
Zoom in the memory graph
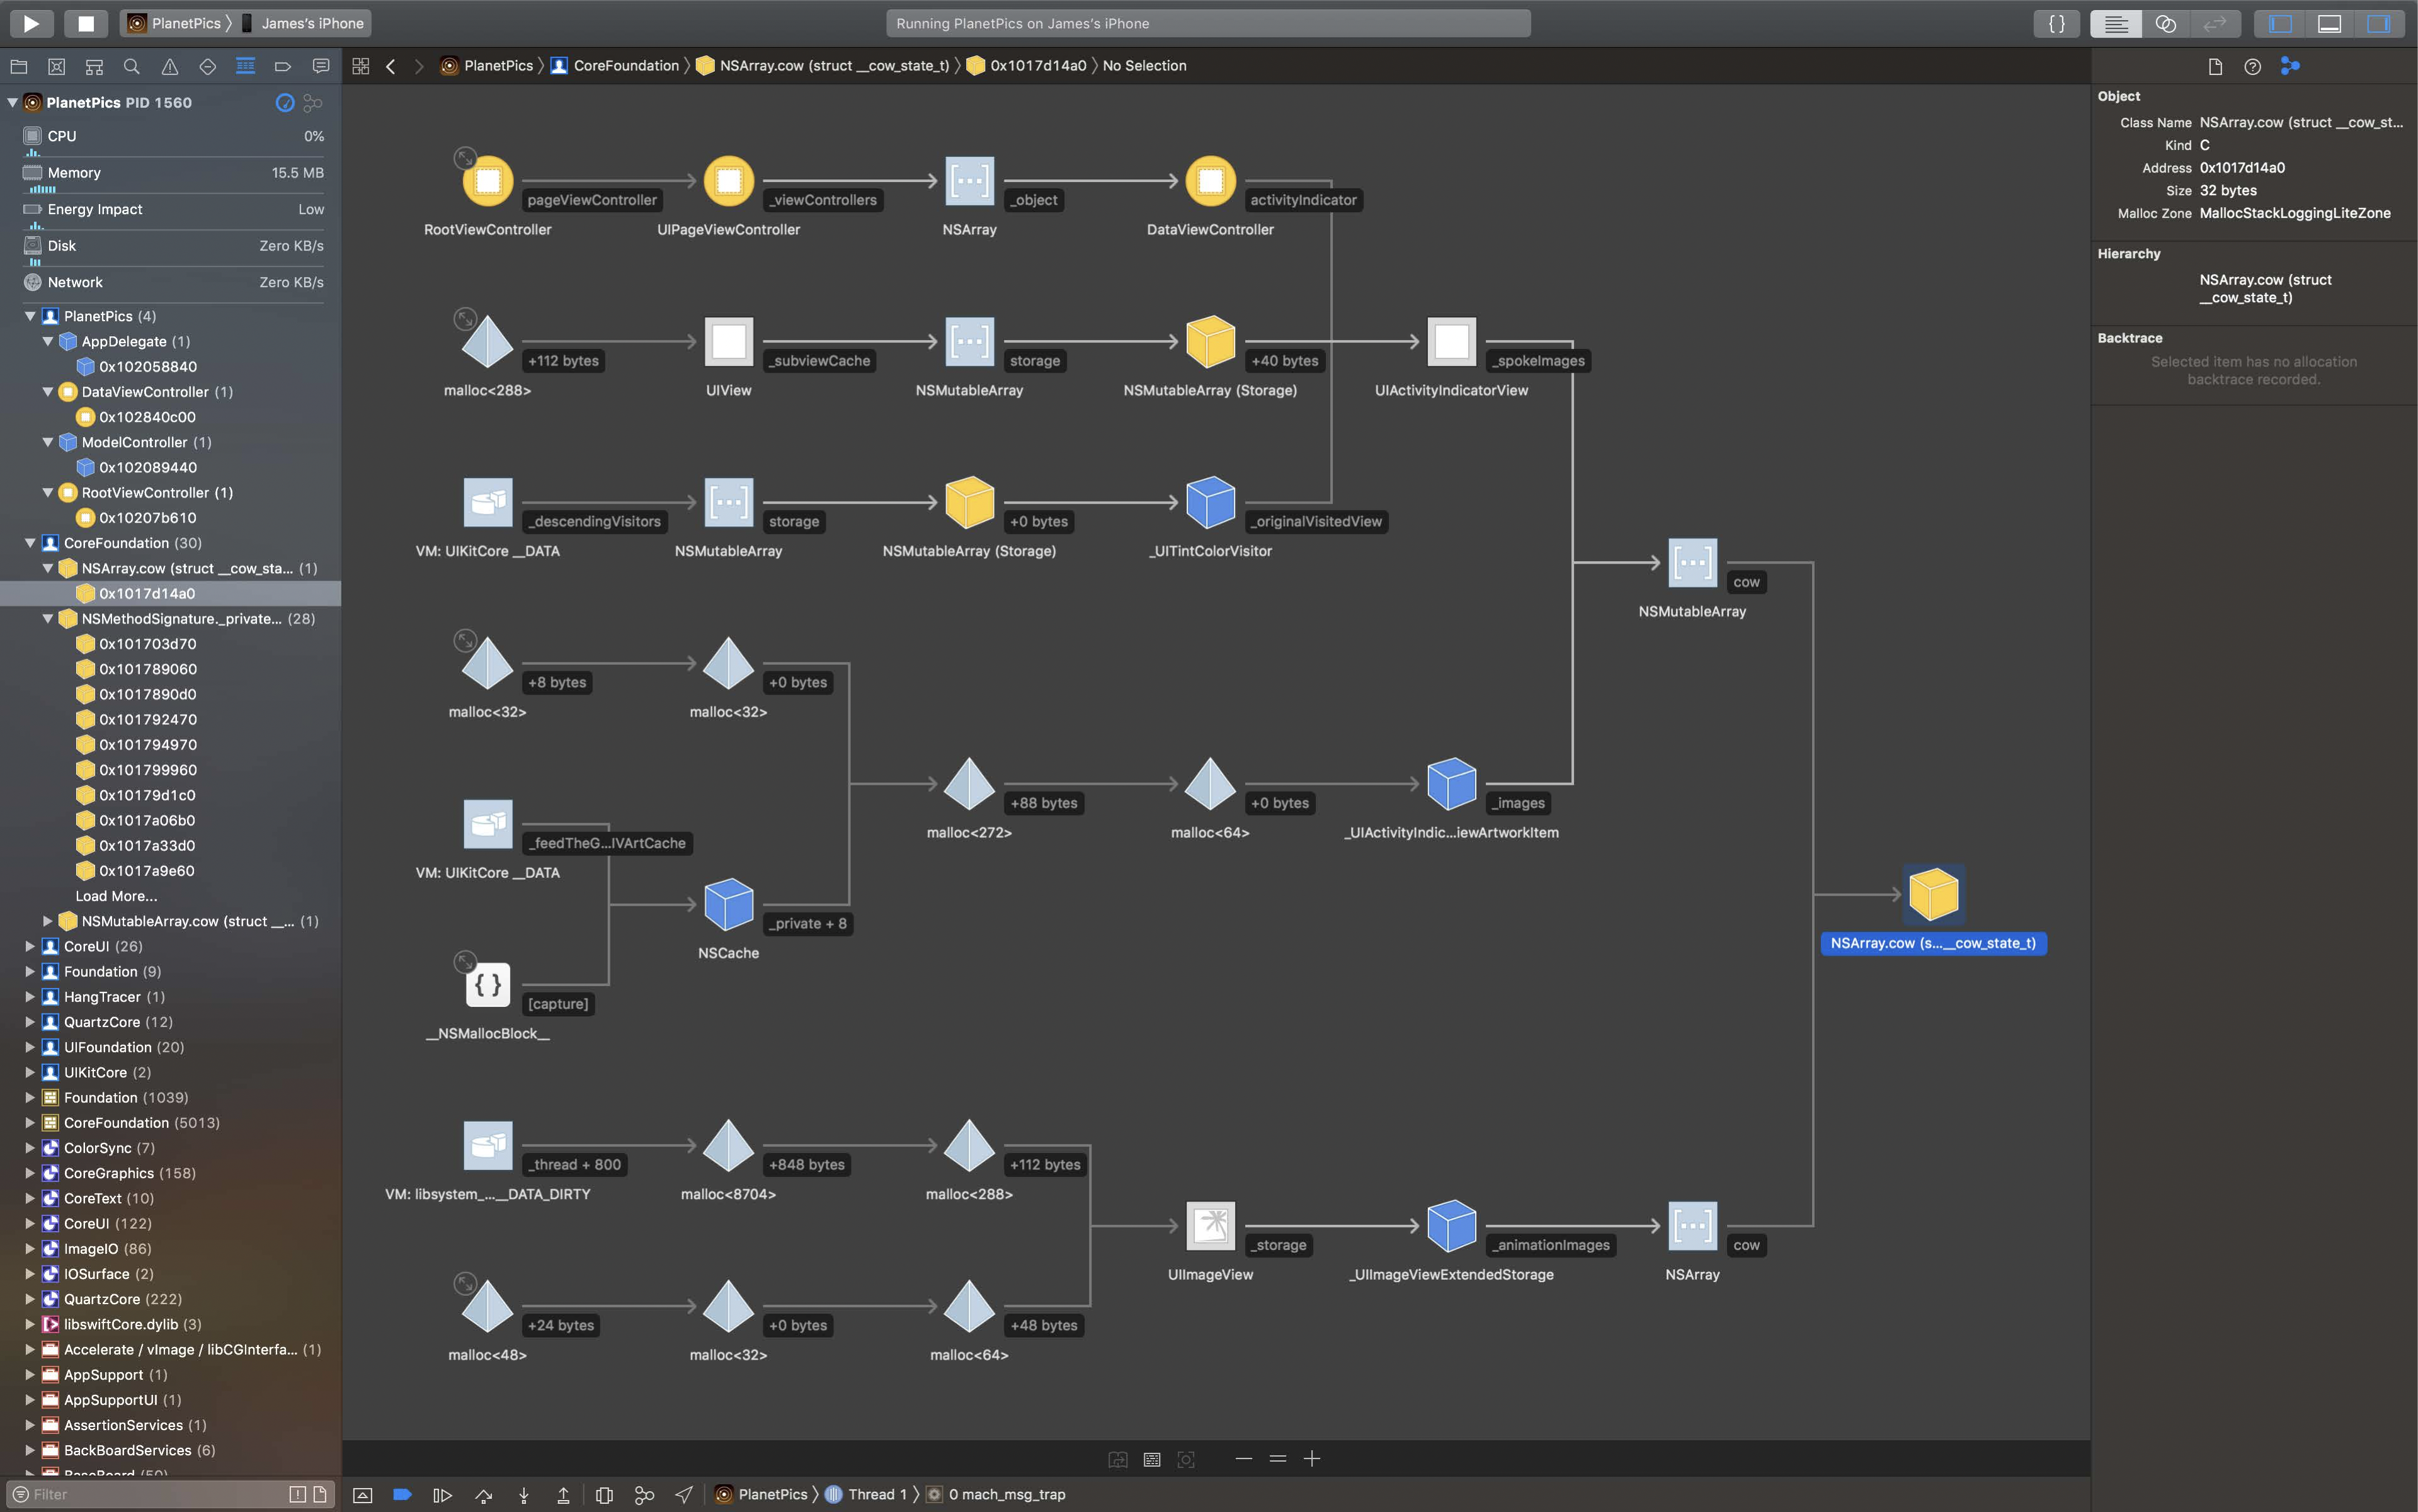1312,1459
